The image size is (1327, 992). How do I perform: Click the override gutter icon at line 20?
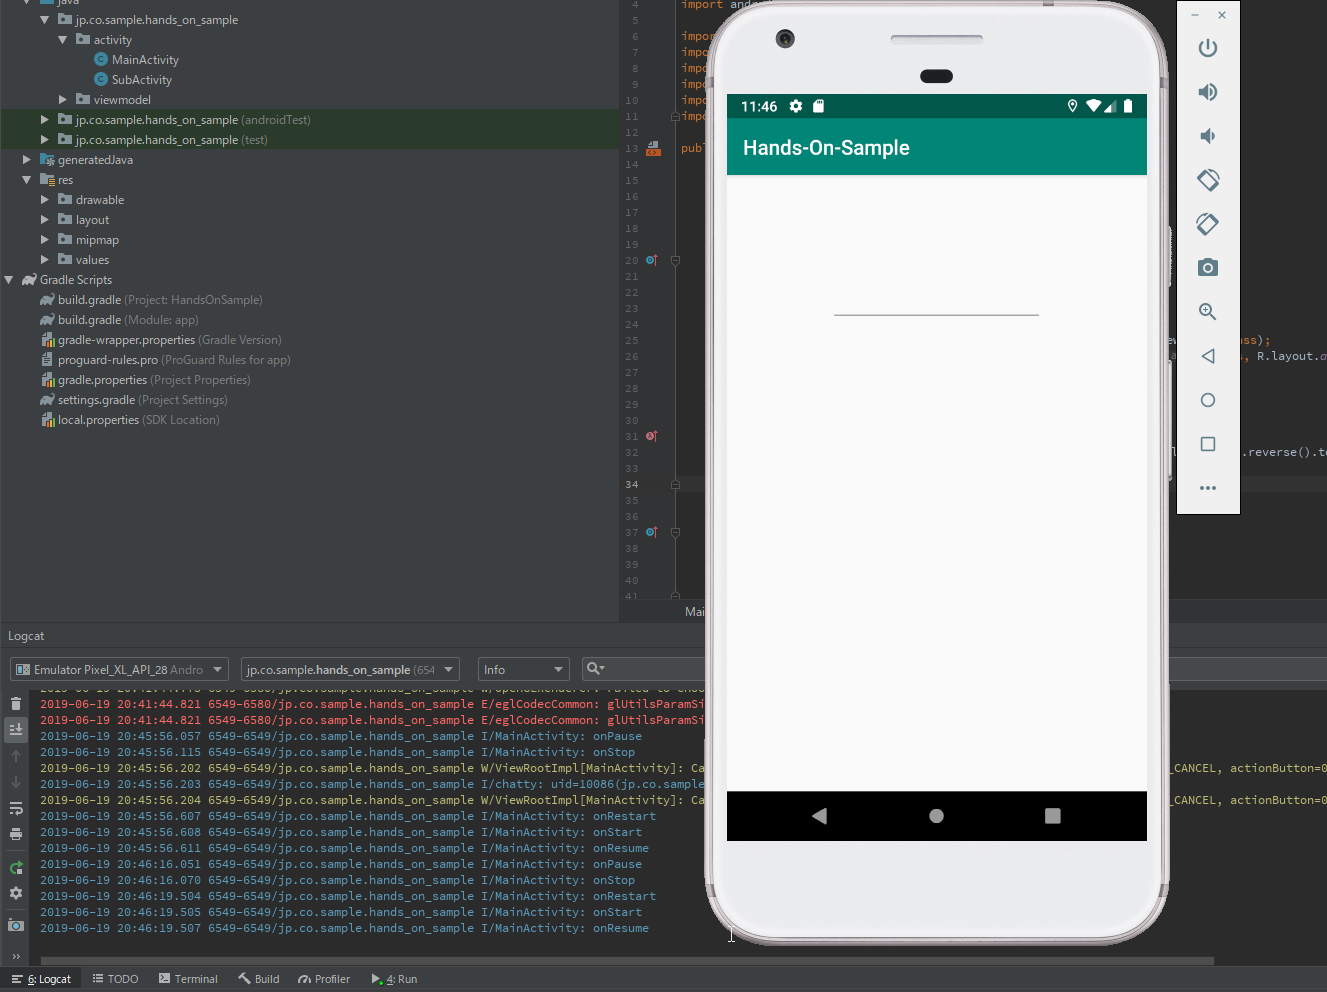click(651, 260)
